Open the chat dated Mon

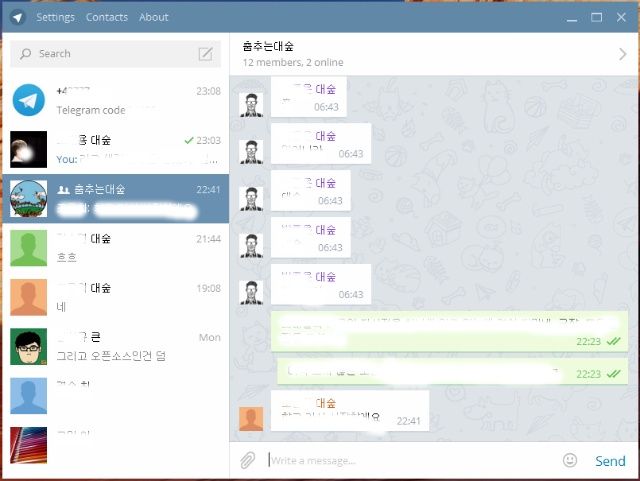point(116,346)
